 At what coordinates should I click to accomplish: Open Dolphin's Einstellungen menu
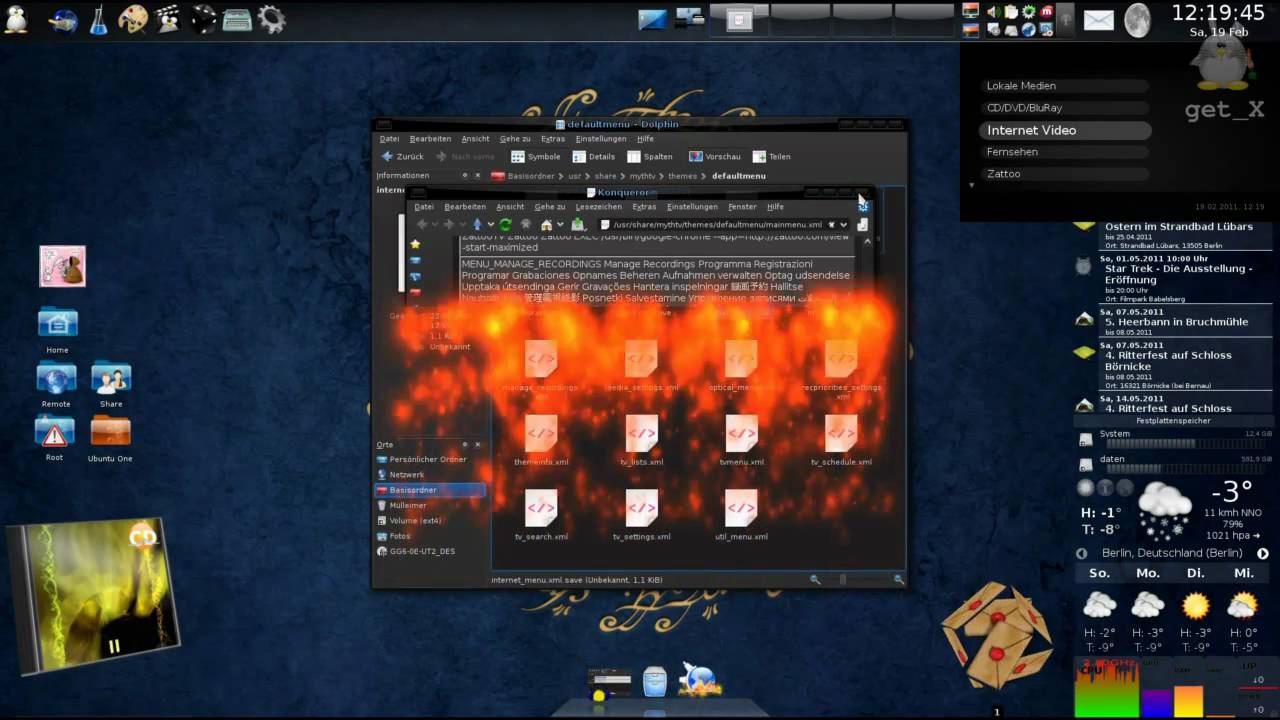click(x=600, y=139)
